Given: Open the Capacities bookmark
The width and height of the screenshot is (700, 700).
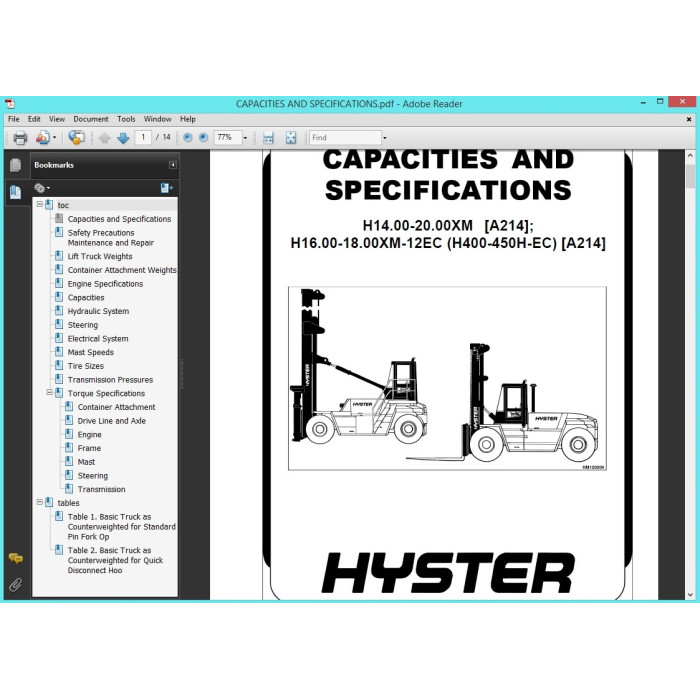Looking at the screenshot, I should [x=86, y=298].
